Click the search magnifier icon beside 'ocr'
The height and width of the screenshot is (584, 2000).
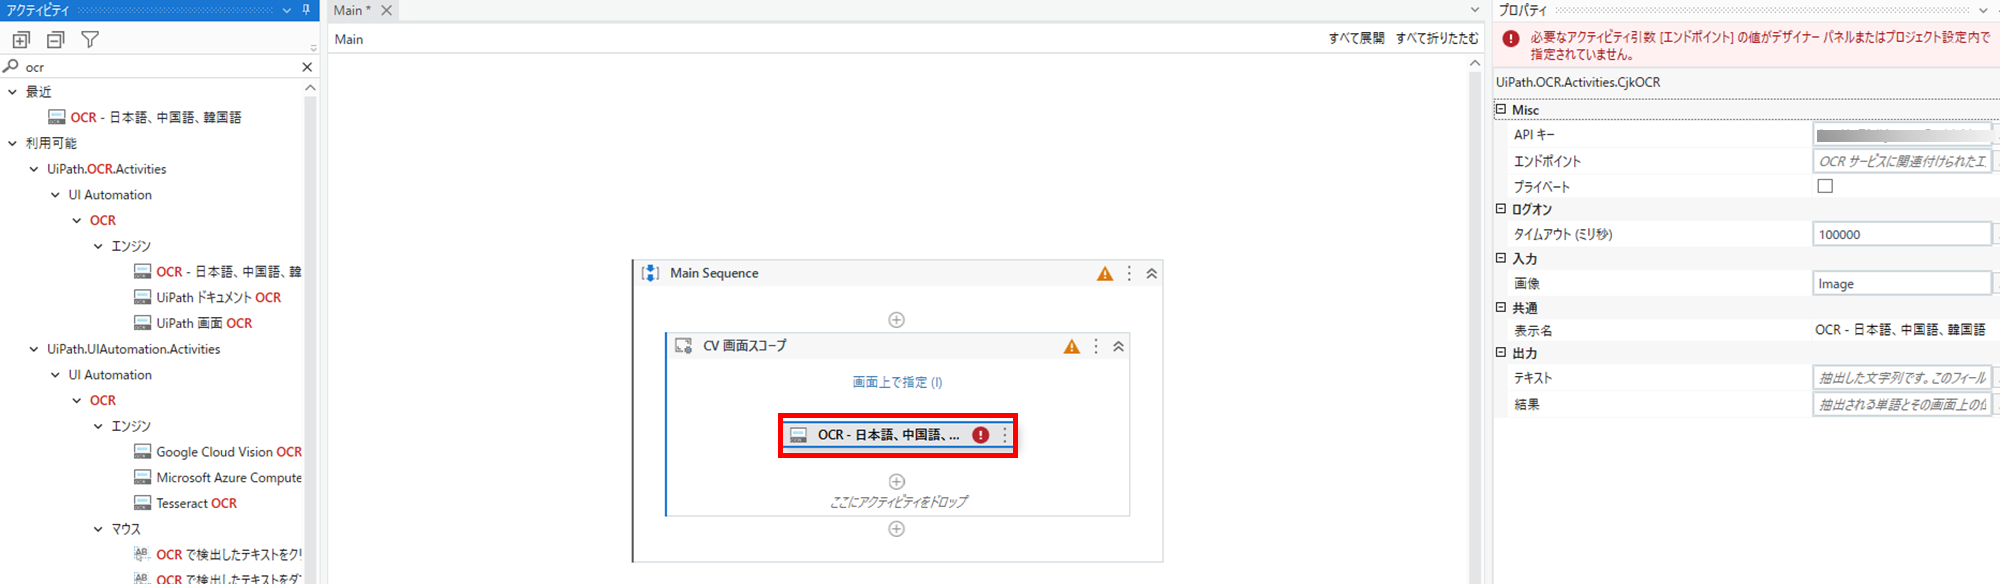(x=11, y=66)
